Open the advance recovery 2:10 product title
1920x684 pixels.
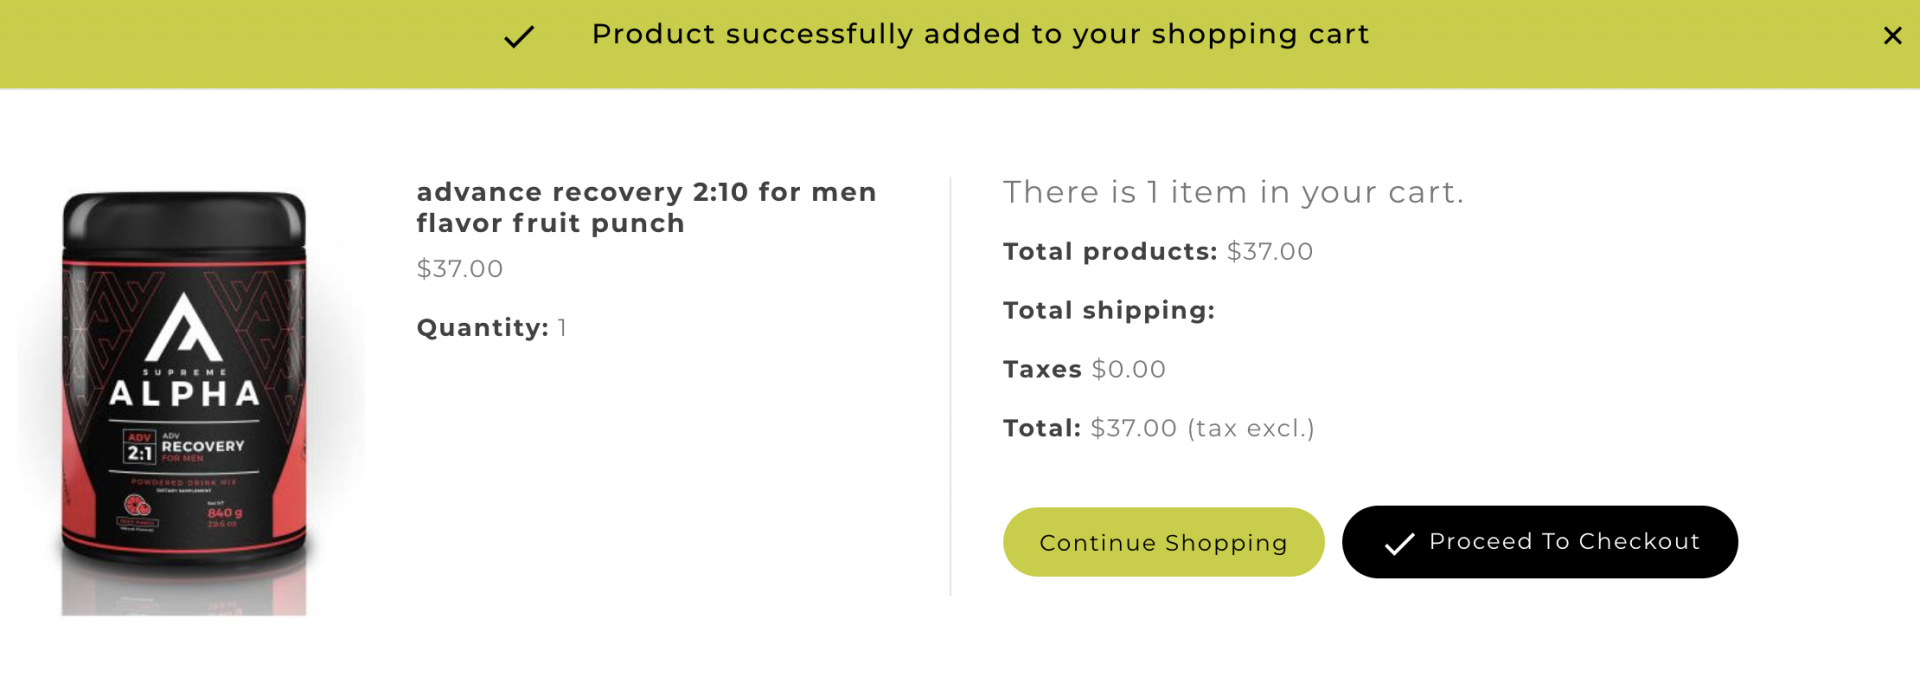pyautogui.click(x=646, y=207)
